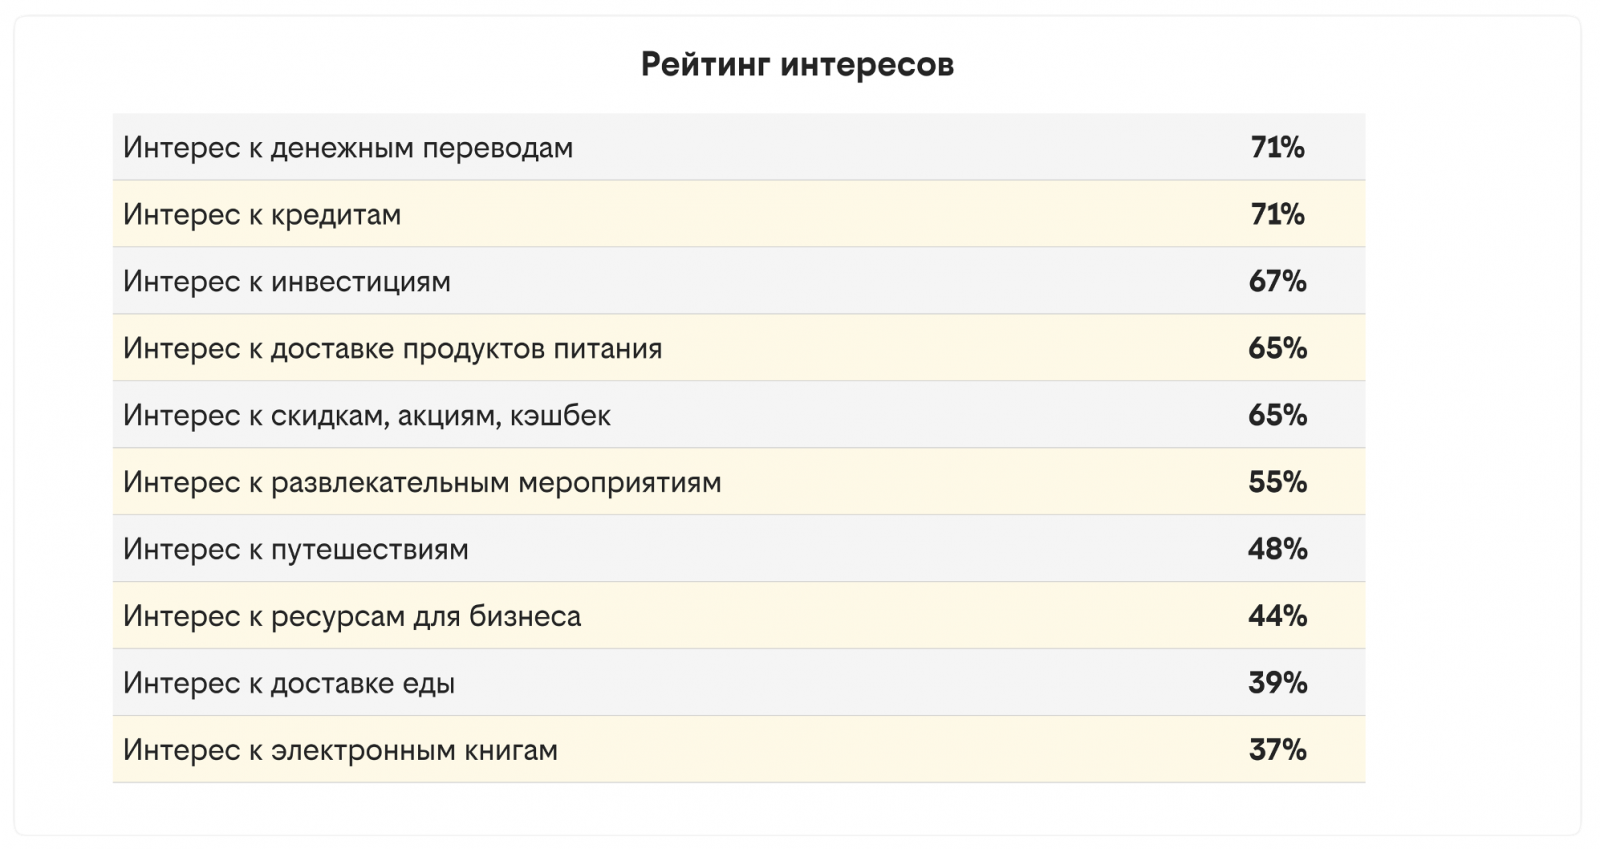
Task: Select the "Интерес к доставке еды" label
Action: click(x=289, y=684)
